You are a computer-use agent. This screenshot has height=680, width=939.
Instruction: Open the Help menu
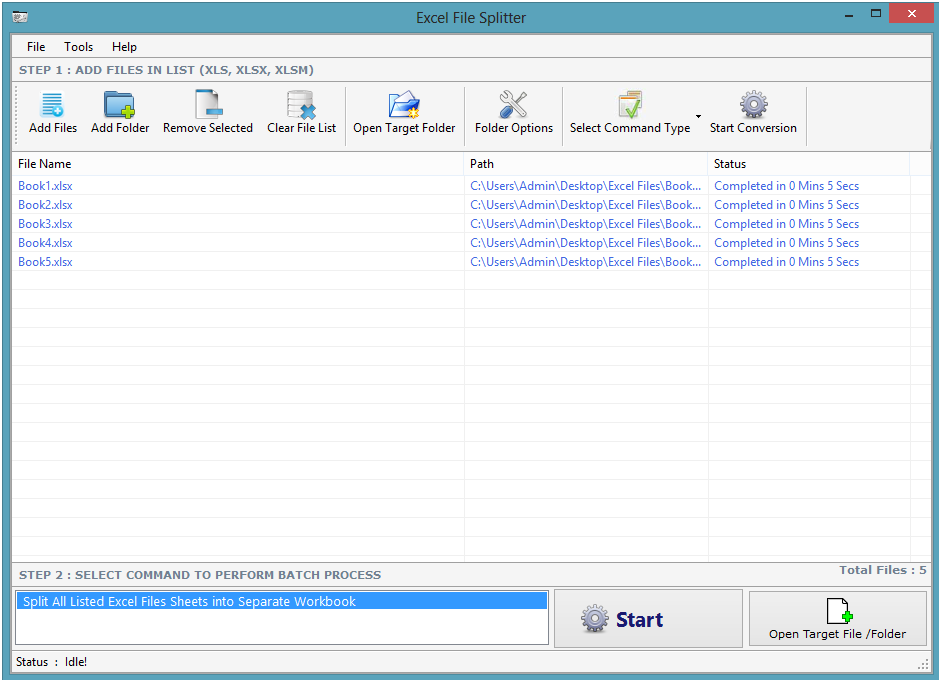[x=124, y=47]
